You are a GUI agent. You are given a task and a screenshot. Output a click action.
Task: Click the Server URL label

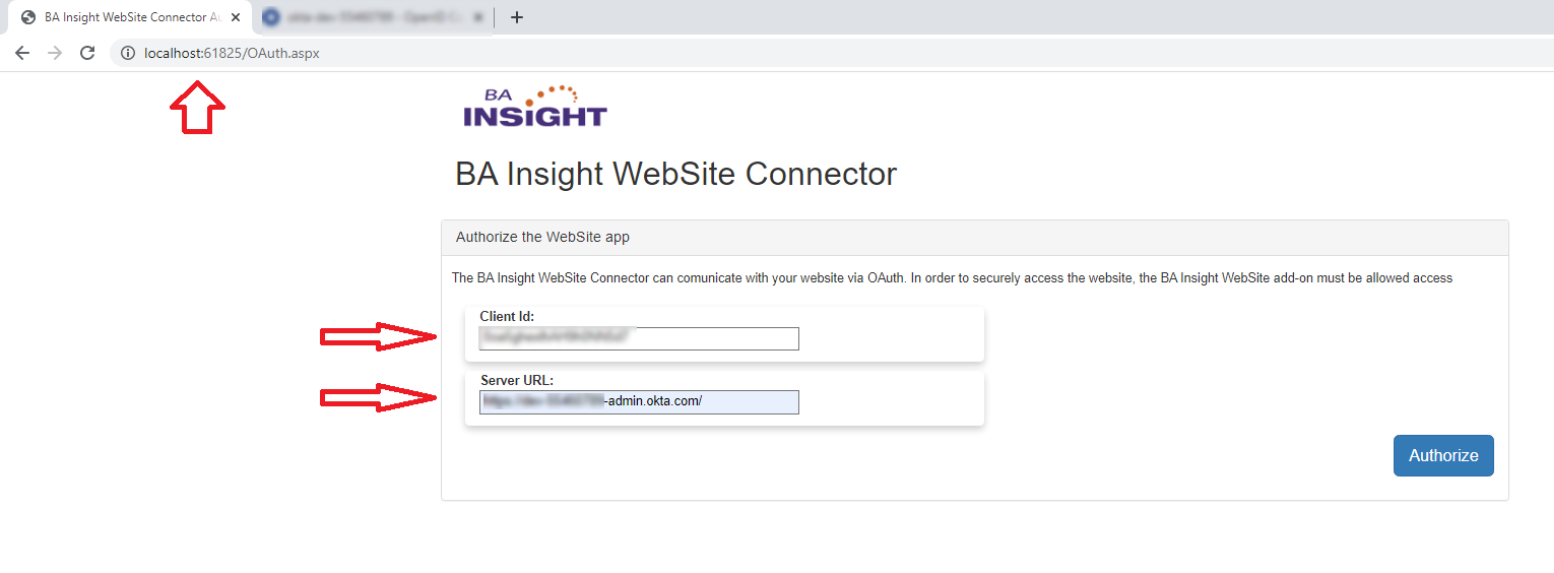[517, 381]
